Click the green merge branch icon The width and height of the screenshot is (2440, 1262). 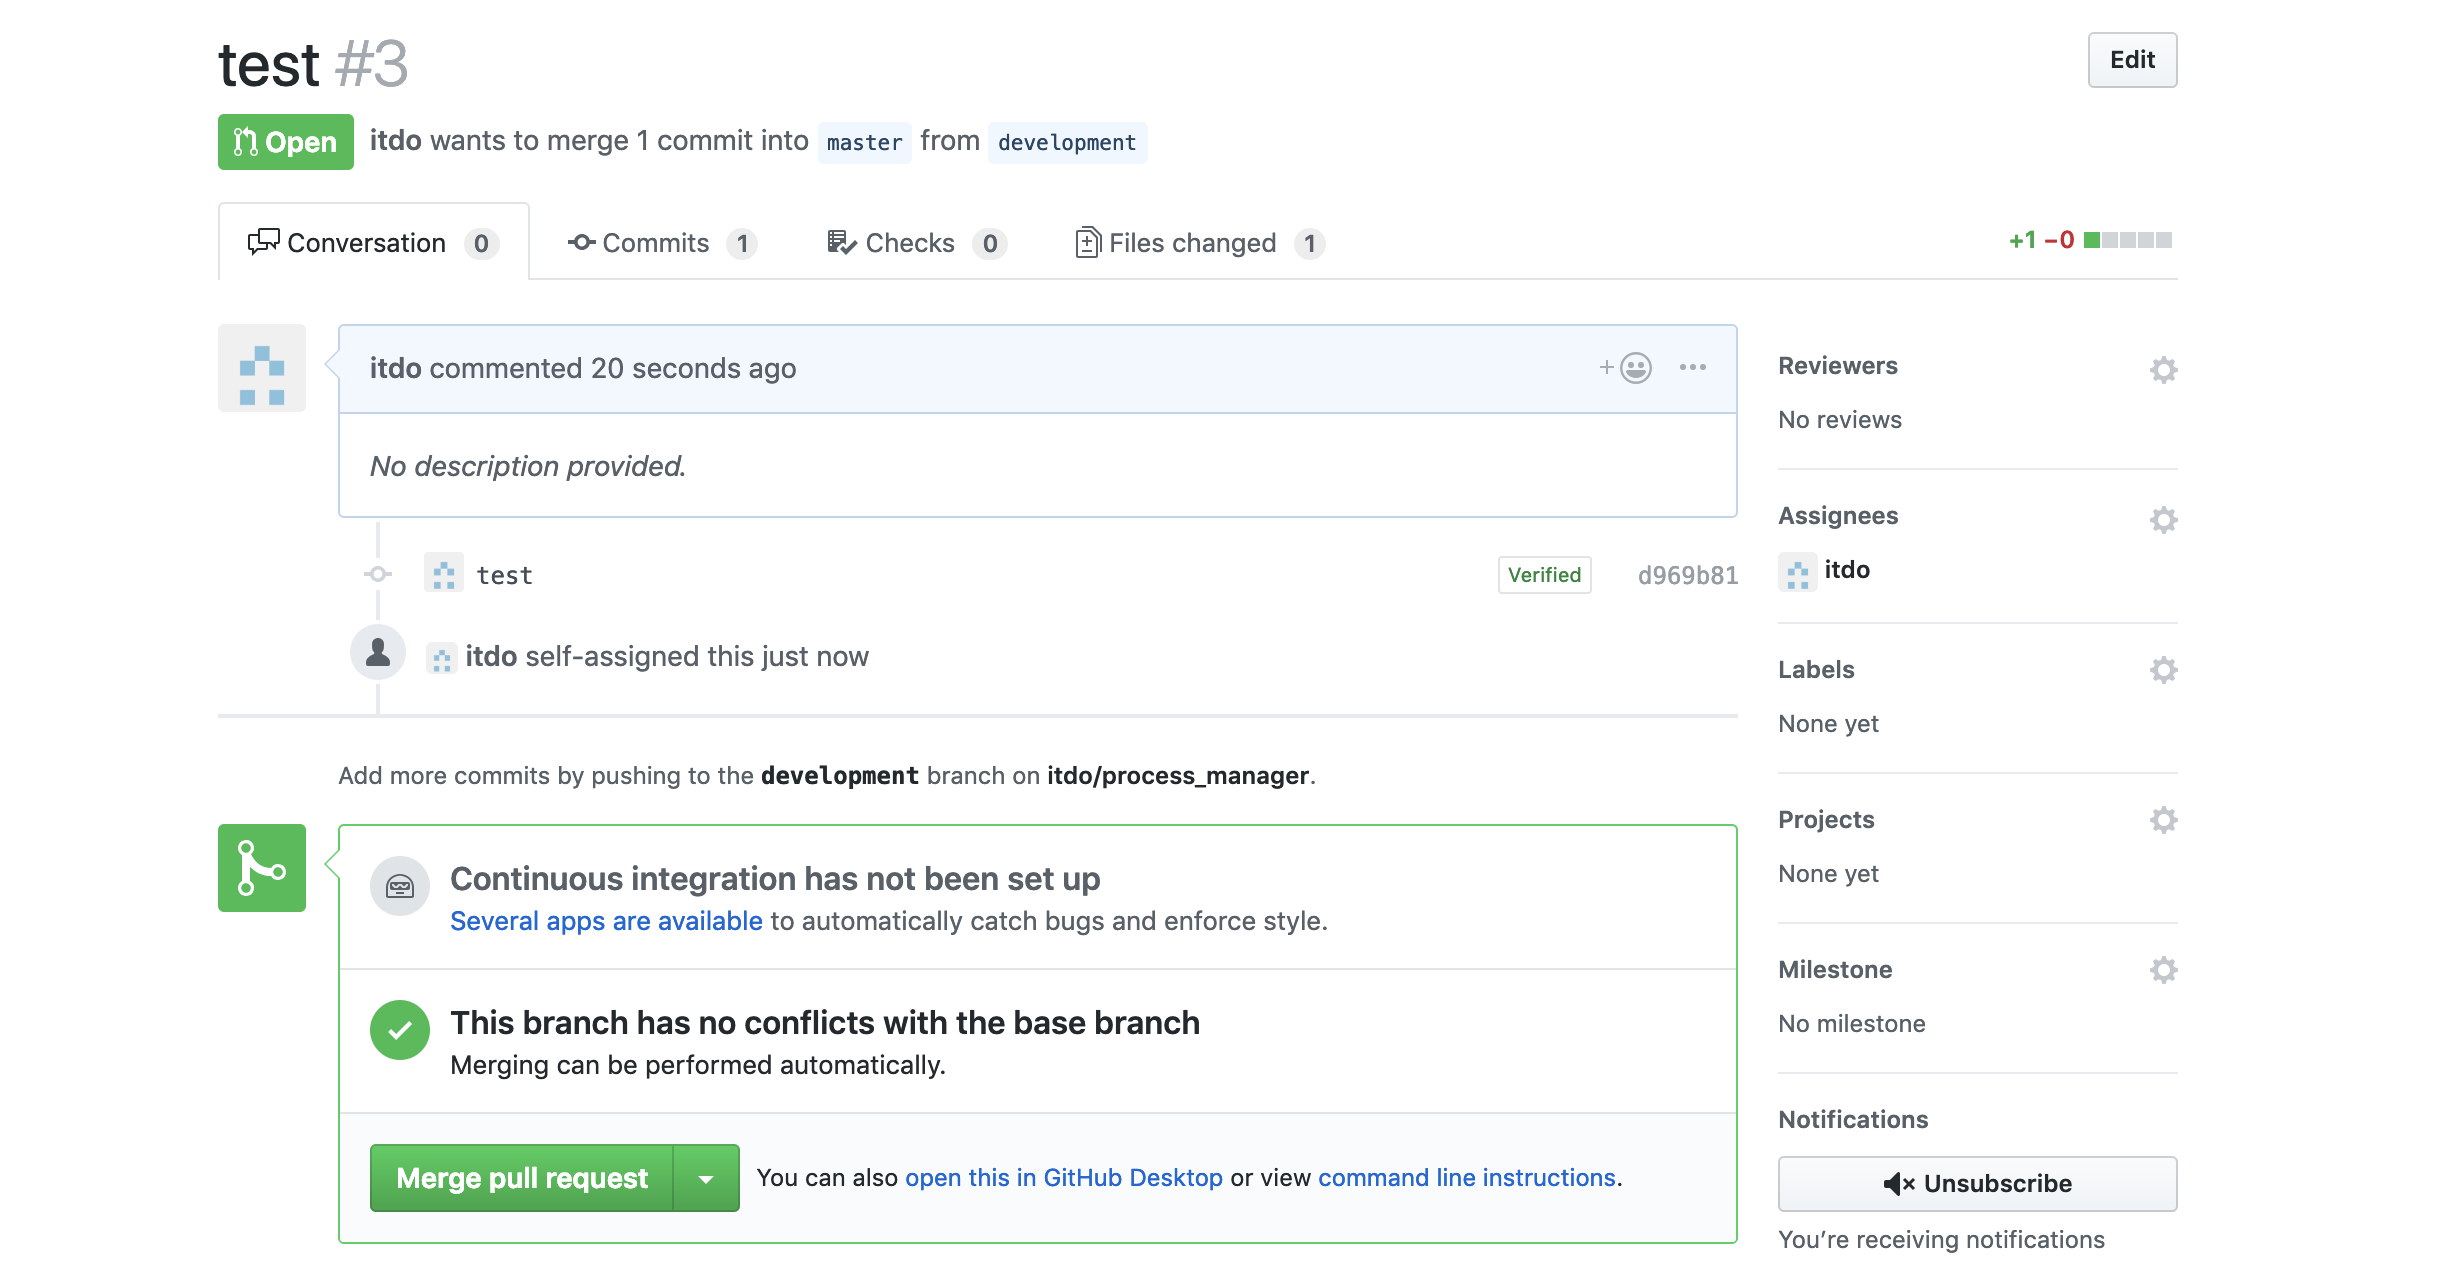pos(262,868)
